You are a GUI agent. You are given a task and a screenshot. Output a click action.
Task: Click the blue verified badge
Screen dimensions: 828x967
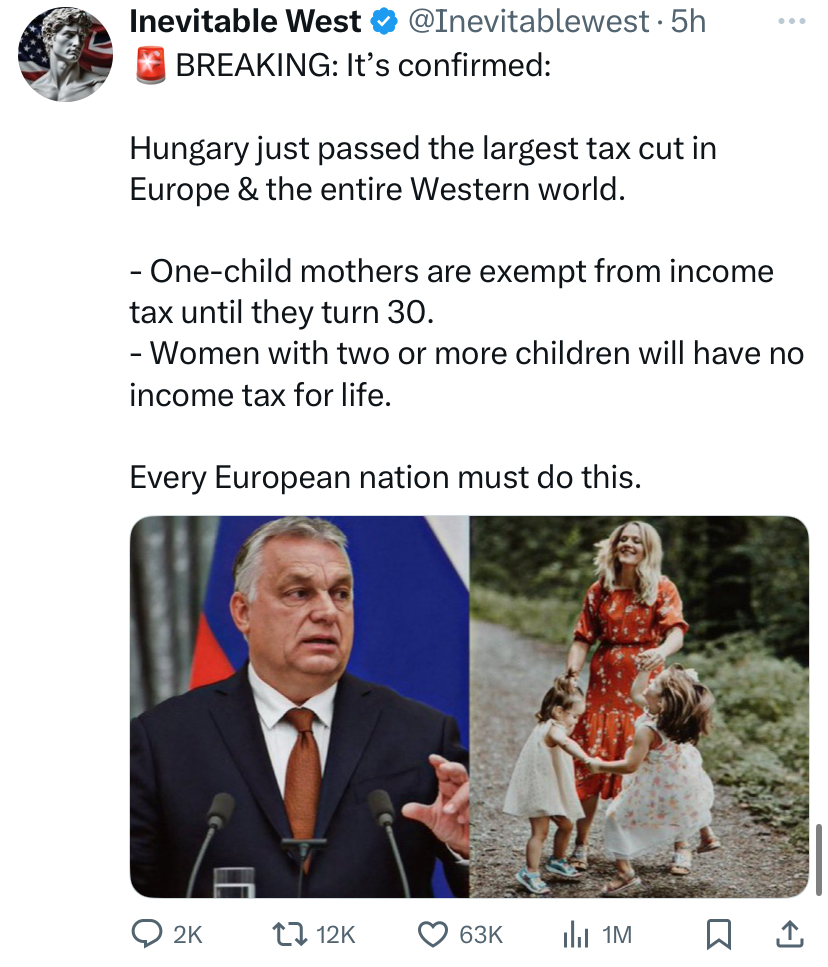pos(383,22)
